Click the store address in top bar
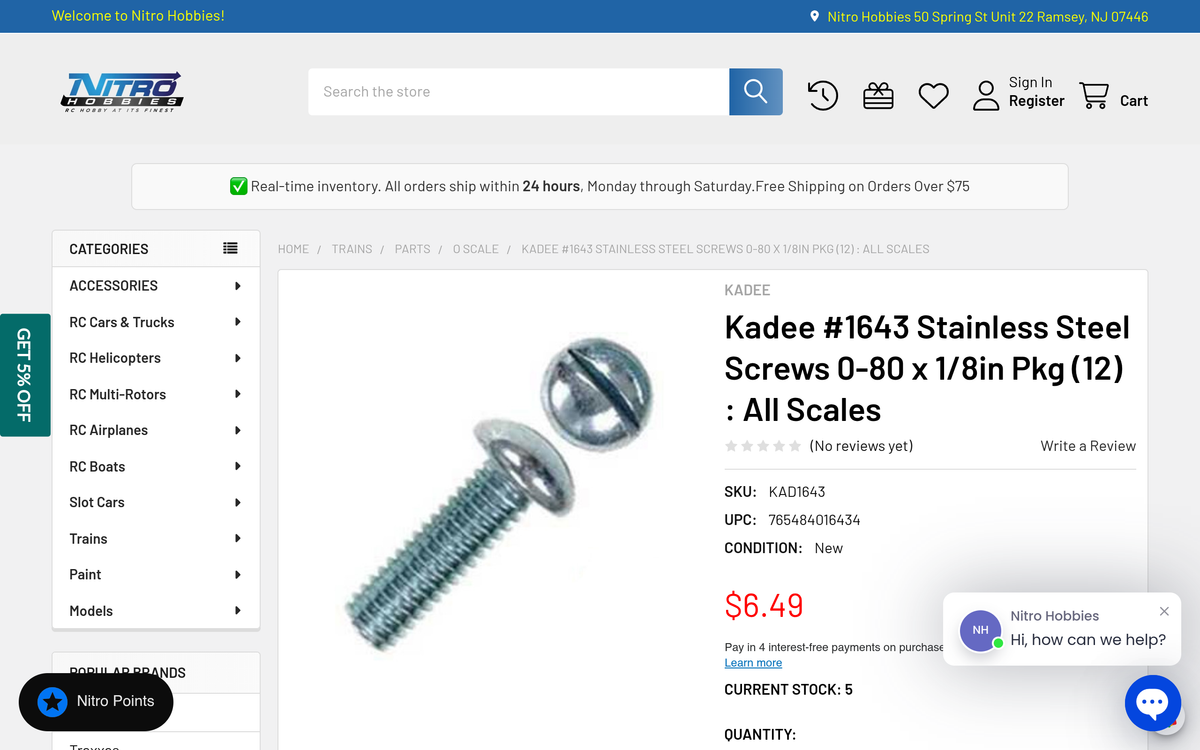This screenshot has height=750, width=1200. pyautogui.click(x=988, y=16)
